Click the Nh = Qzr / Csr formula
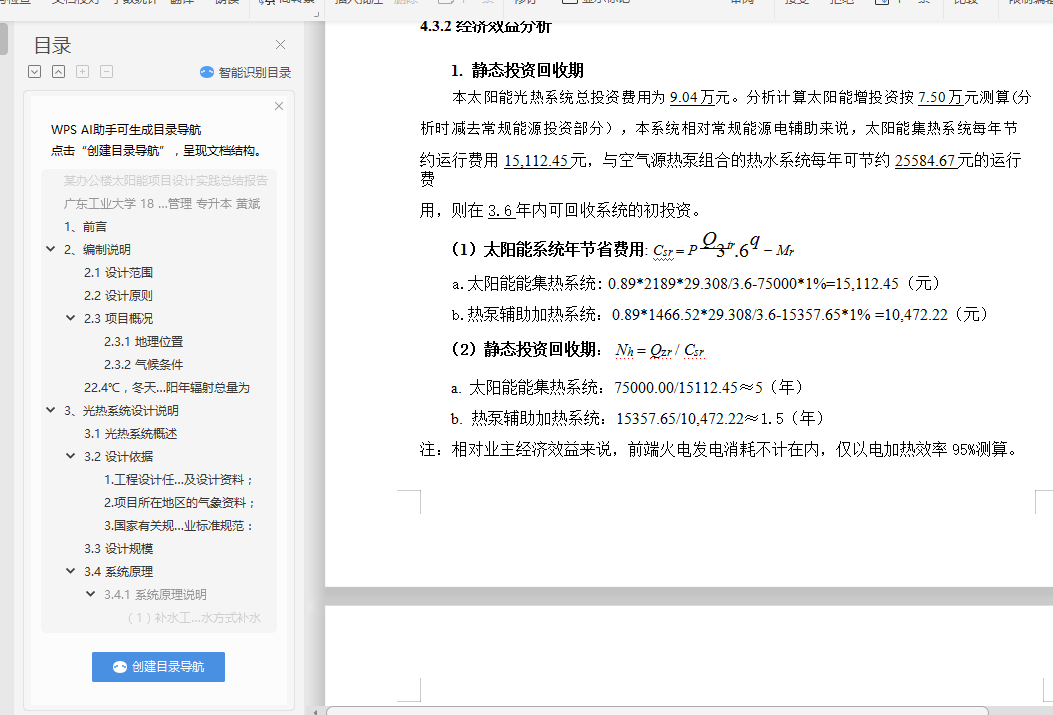1053x715 pixels. [x=659, y=350]
